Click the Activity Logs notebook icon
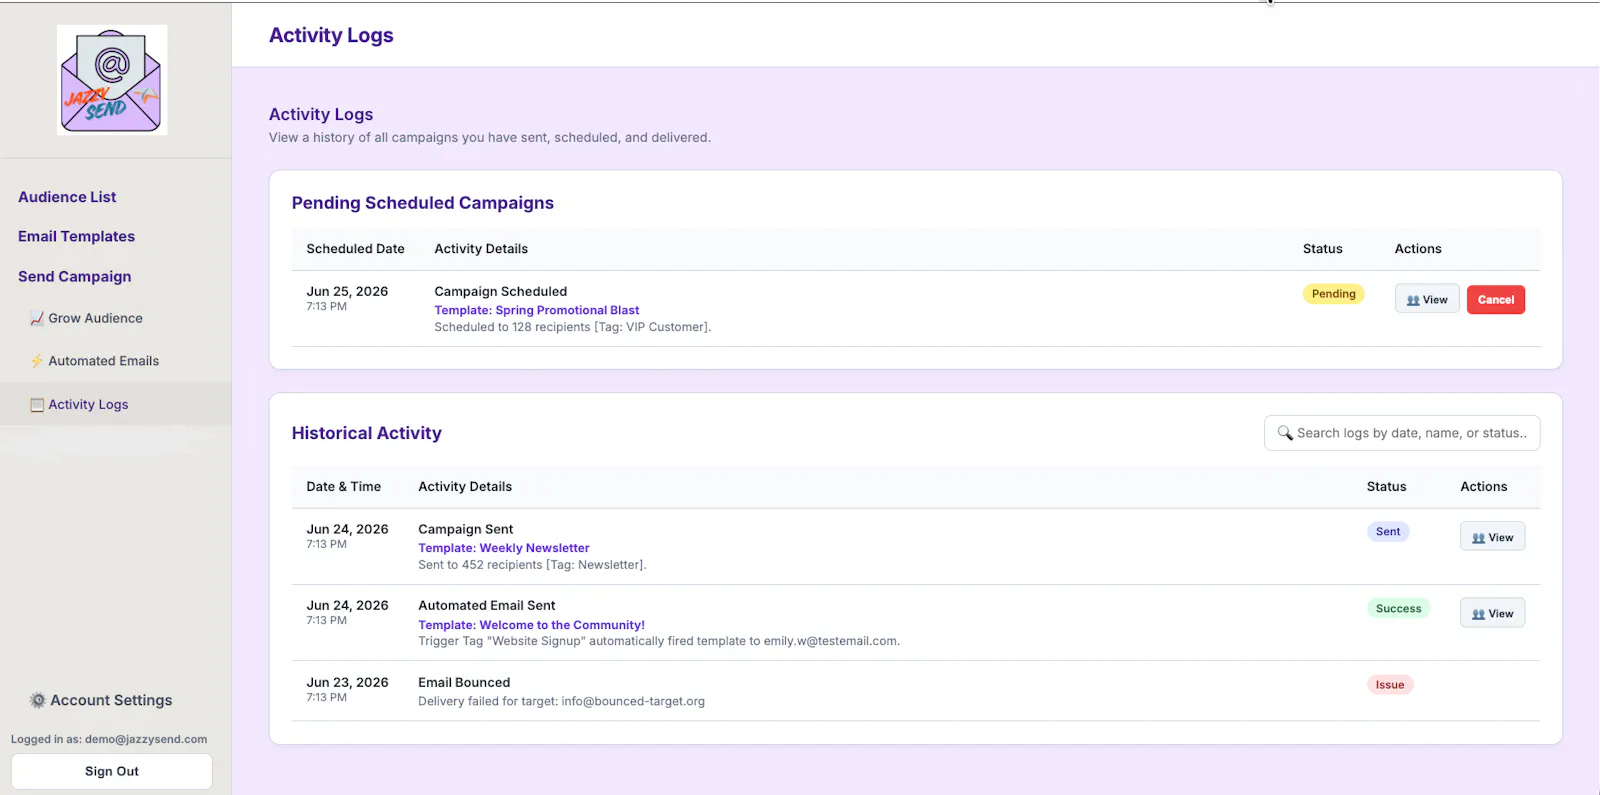The width and height of the screenshot is (1600, 795). [37, 405]
